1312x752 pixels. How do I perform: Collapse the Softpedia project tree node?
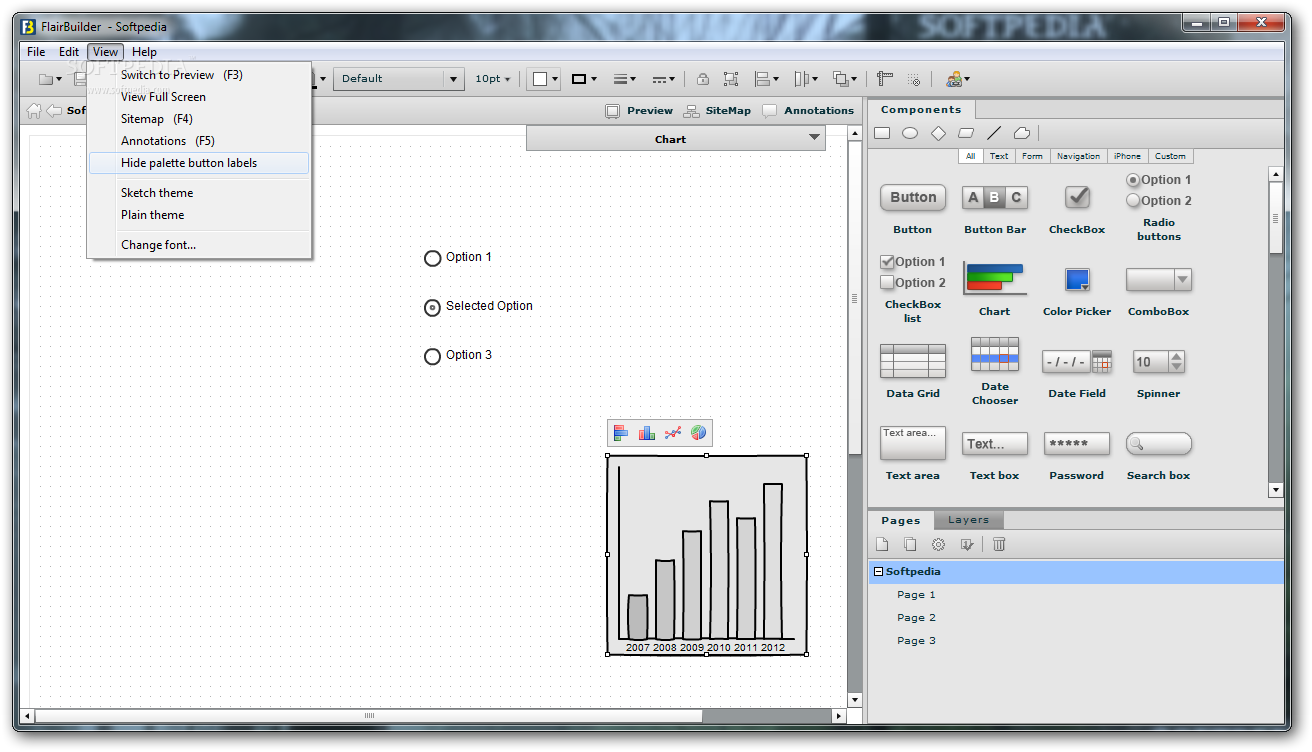point(878,572)
